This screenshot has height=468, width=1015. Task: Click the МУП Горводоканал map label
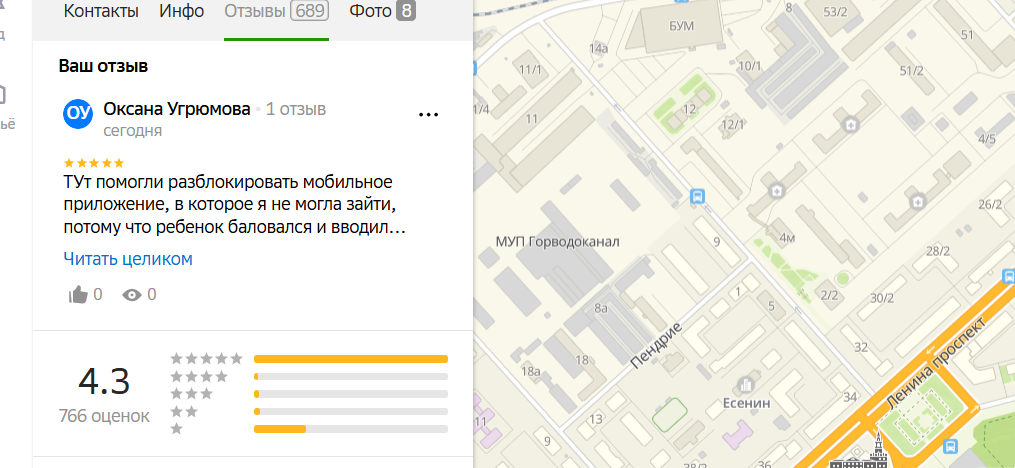(557, 242)
